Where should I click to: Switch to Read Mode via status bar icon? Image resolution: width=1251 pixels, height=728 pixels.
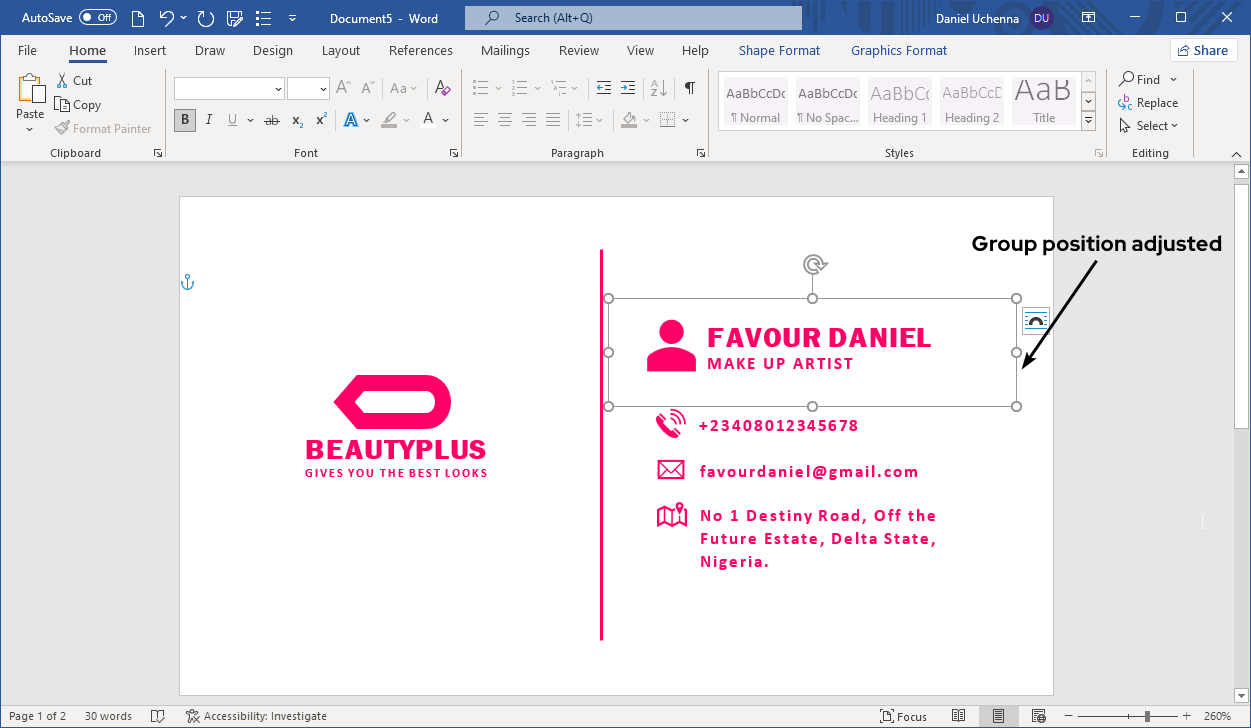958,715
